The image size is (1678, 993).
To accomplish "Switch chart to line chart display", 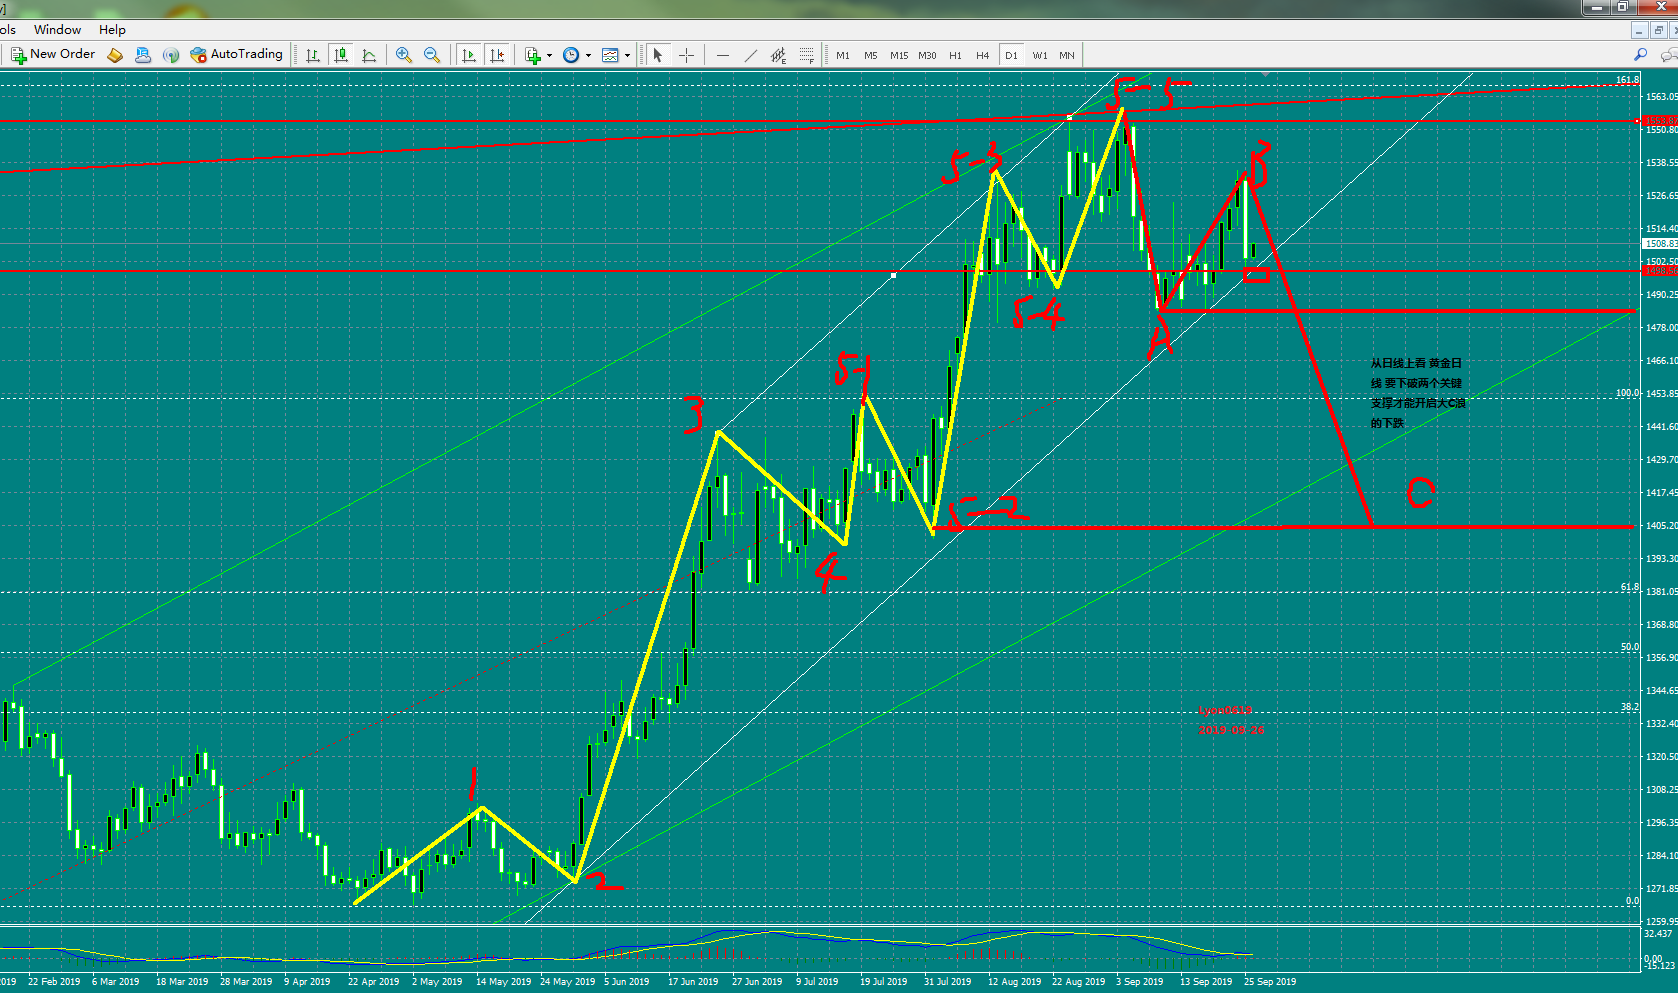I will 369,55.
